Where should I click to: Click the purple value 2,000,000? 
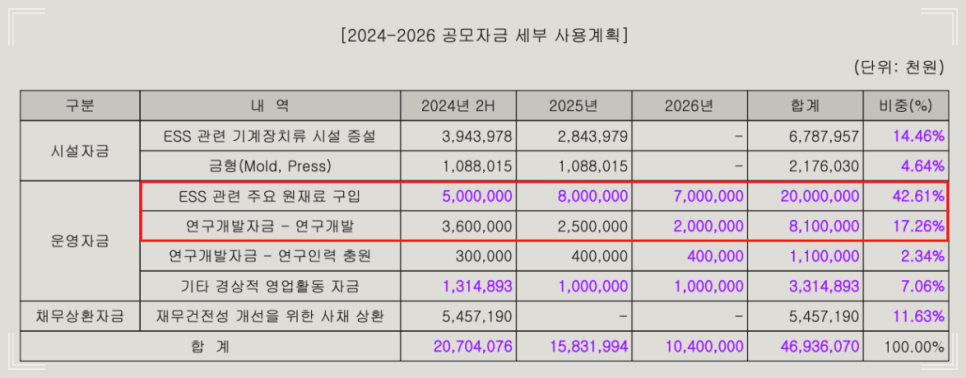[x=707, y=227]
